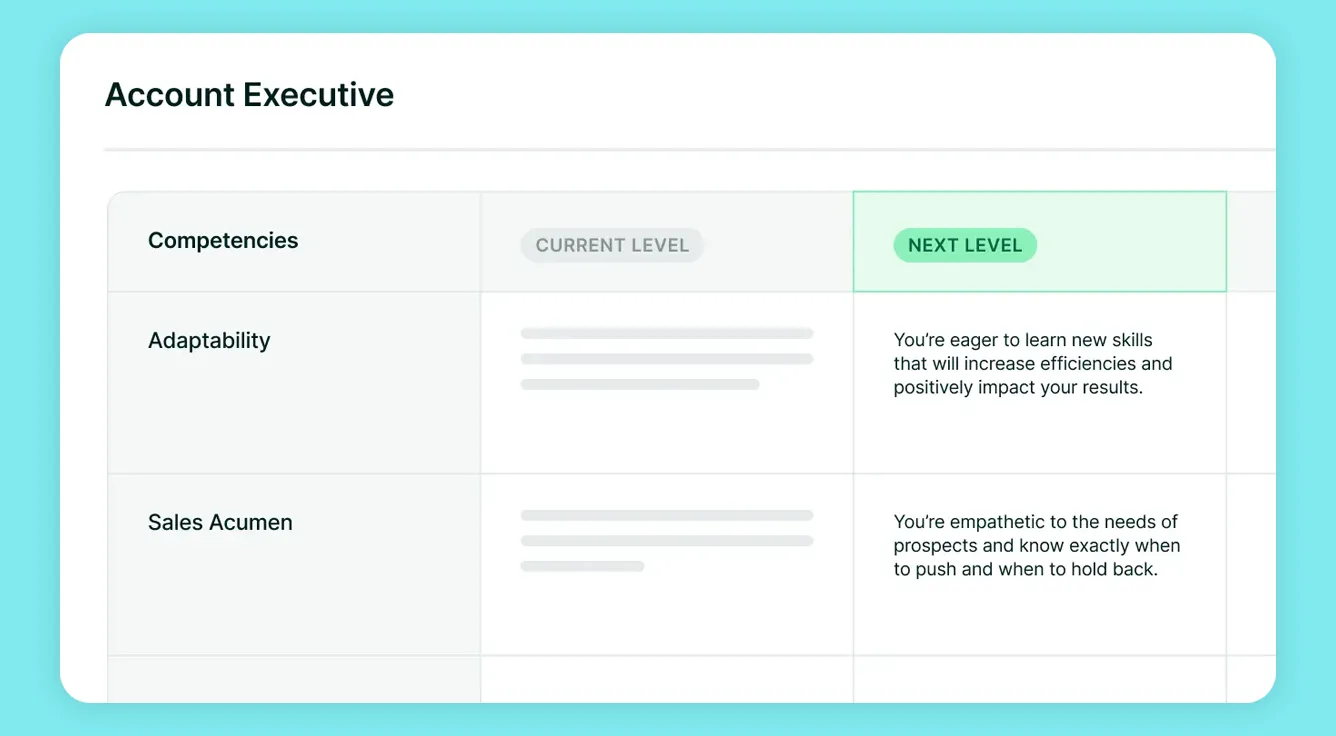Click the Adaptability next-level description text

click(x=1033, y=363)
